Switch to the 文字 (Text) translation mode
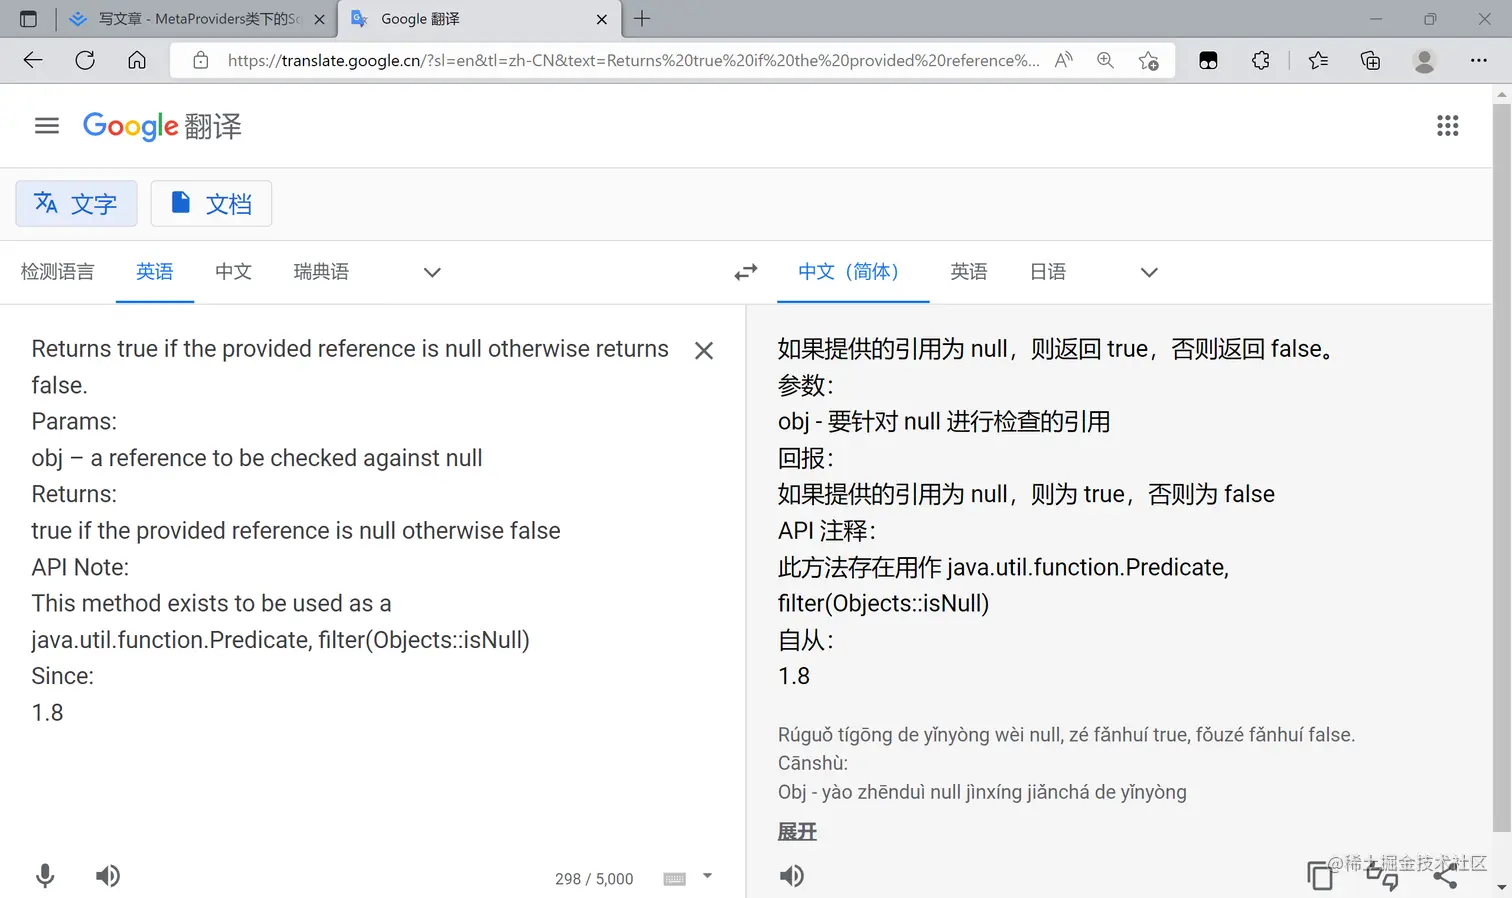The height and width of the screenshot is (898, 1512). (x=76, y=204)
